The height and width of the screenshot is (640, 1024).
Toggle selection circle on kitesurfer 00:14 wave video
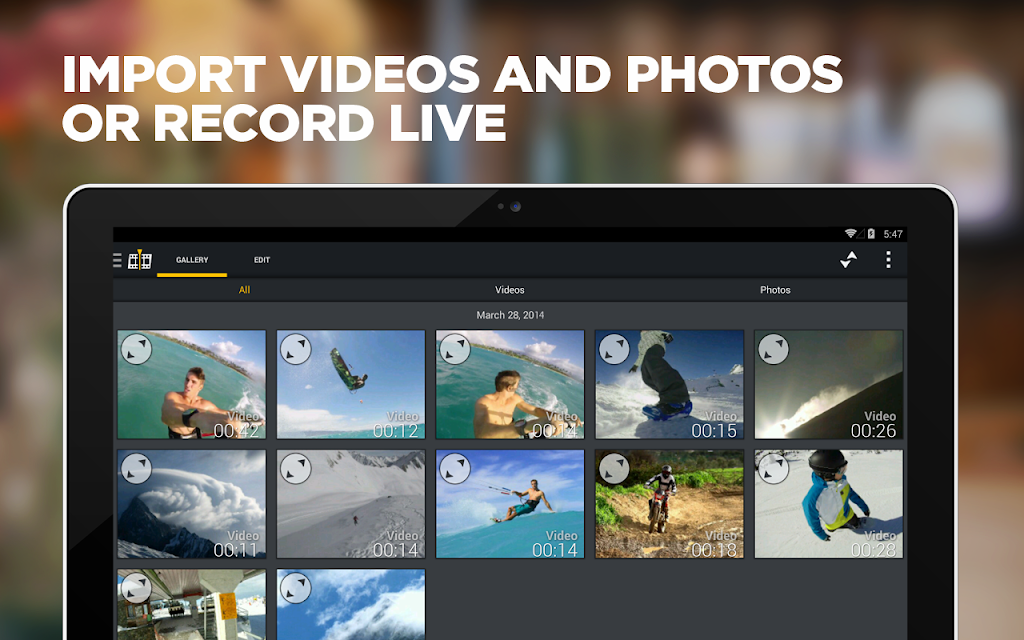point(455,469)
